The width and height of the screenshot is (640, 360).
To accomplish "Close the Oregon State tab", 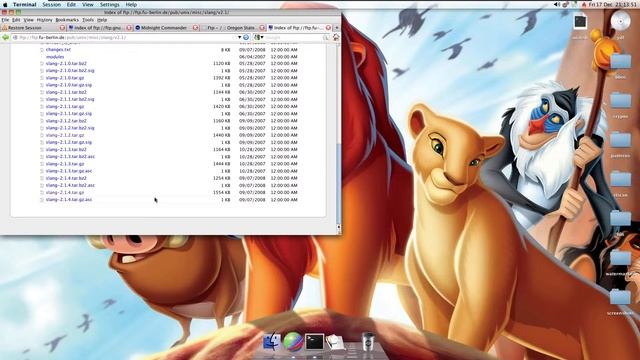I will (262, 28).
